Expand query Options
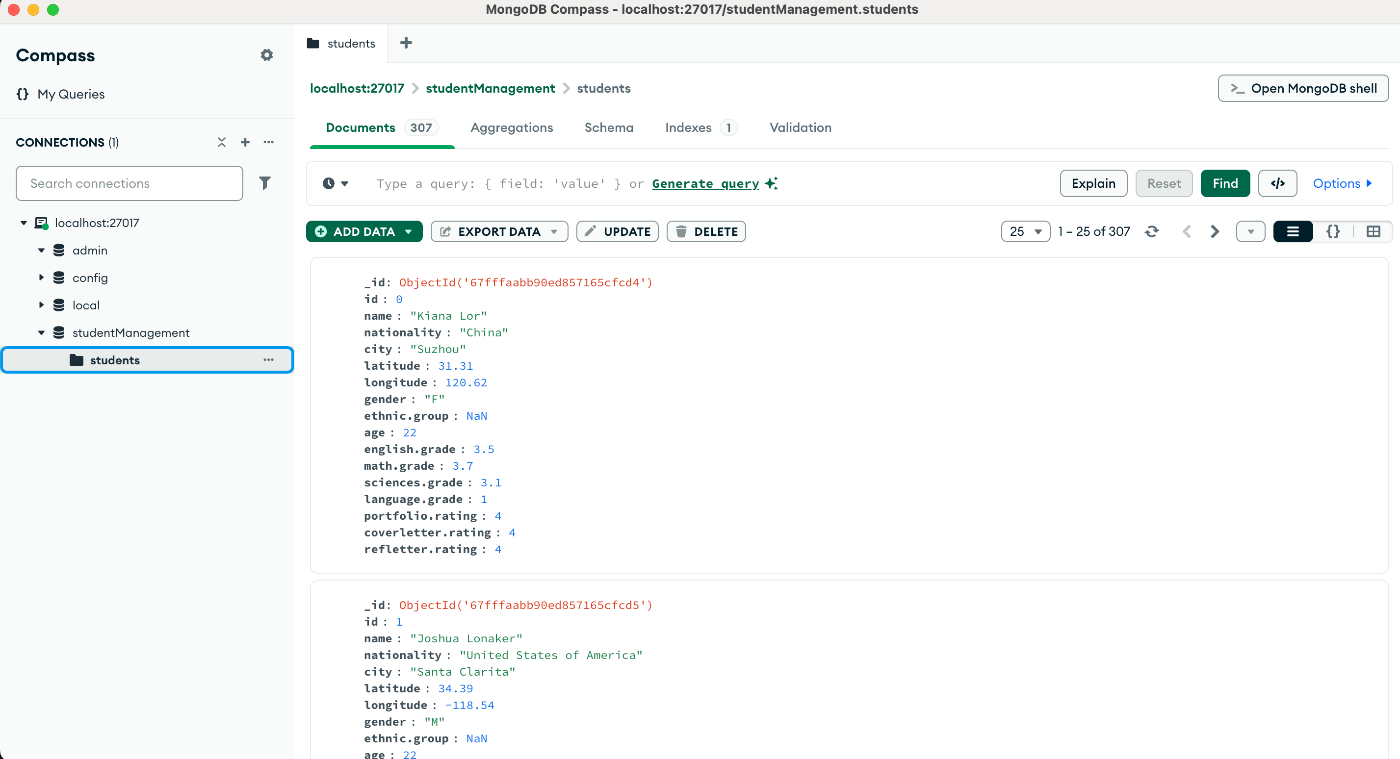Image resolution: width=1400 pixels, height=759 pixels. coord(1343,183)
